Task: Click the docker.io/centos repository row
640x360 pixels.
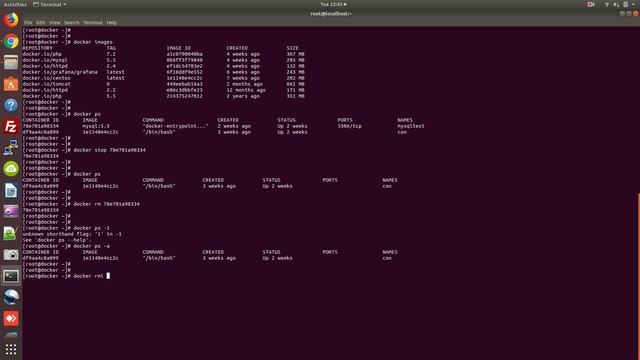Action: click(163, 78)
